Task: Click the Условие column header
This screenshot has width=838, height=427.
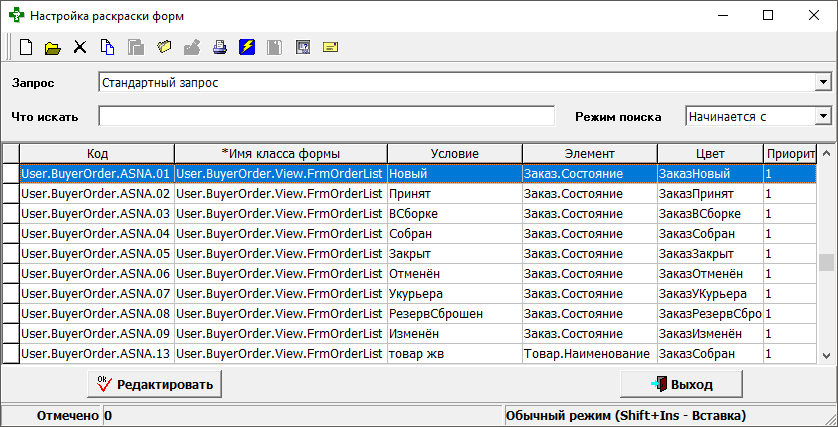Action: pyautogui.click(x=454, y=154)
